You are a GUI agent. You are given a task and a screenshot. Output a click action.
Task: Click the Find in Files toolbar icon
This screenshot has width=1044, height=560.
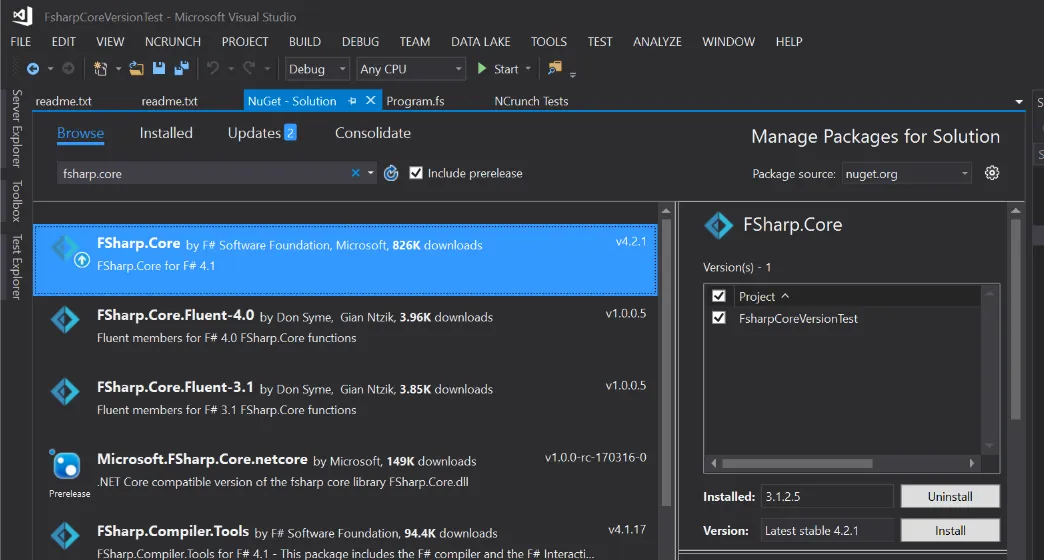(555, 69)
